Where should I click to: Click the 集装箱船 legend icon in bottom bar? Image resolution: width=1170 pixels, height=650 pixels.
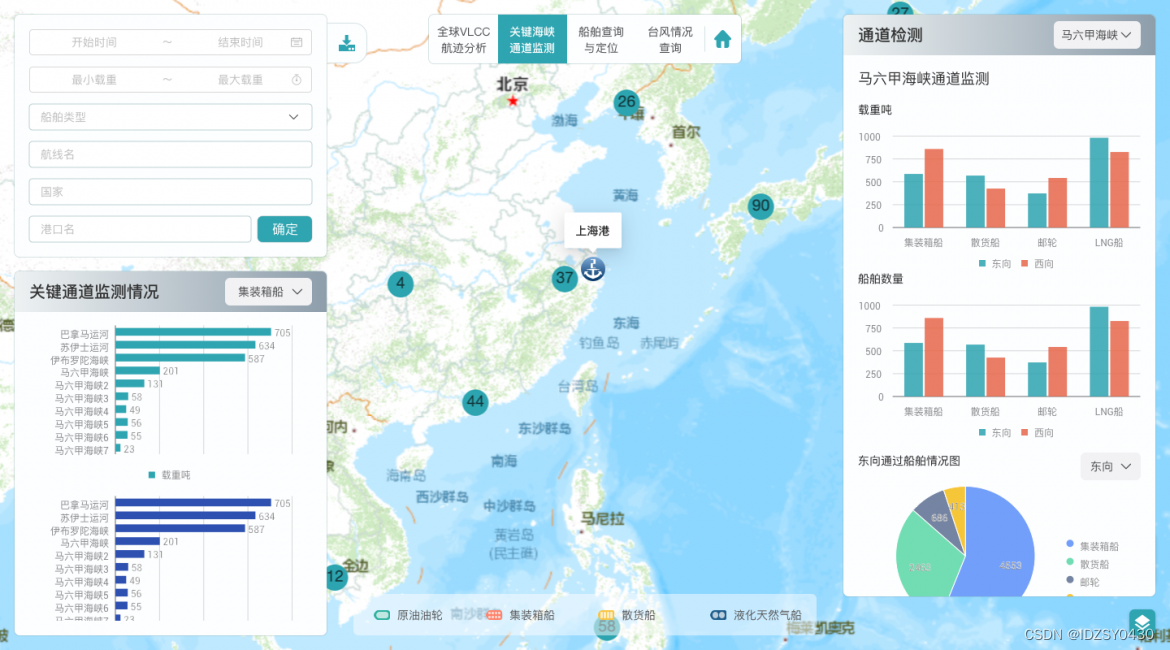click(x=494, y=616)
